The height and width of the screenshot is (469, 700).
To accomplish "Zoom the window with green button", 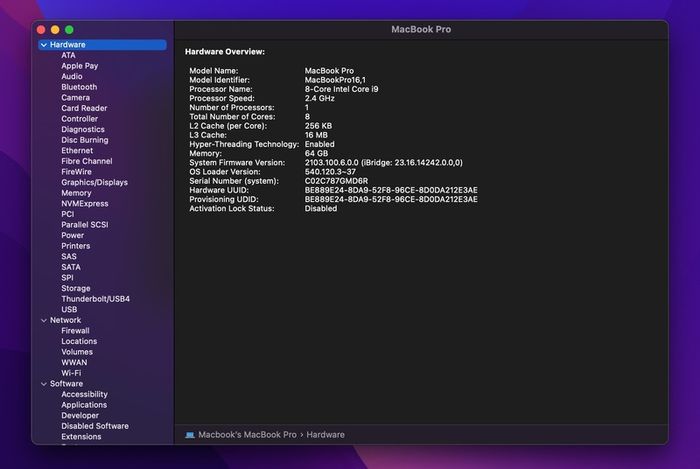I will click(69, 30).
